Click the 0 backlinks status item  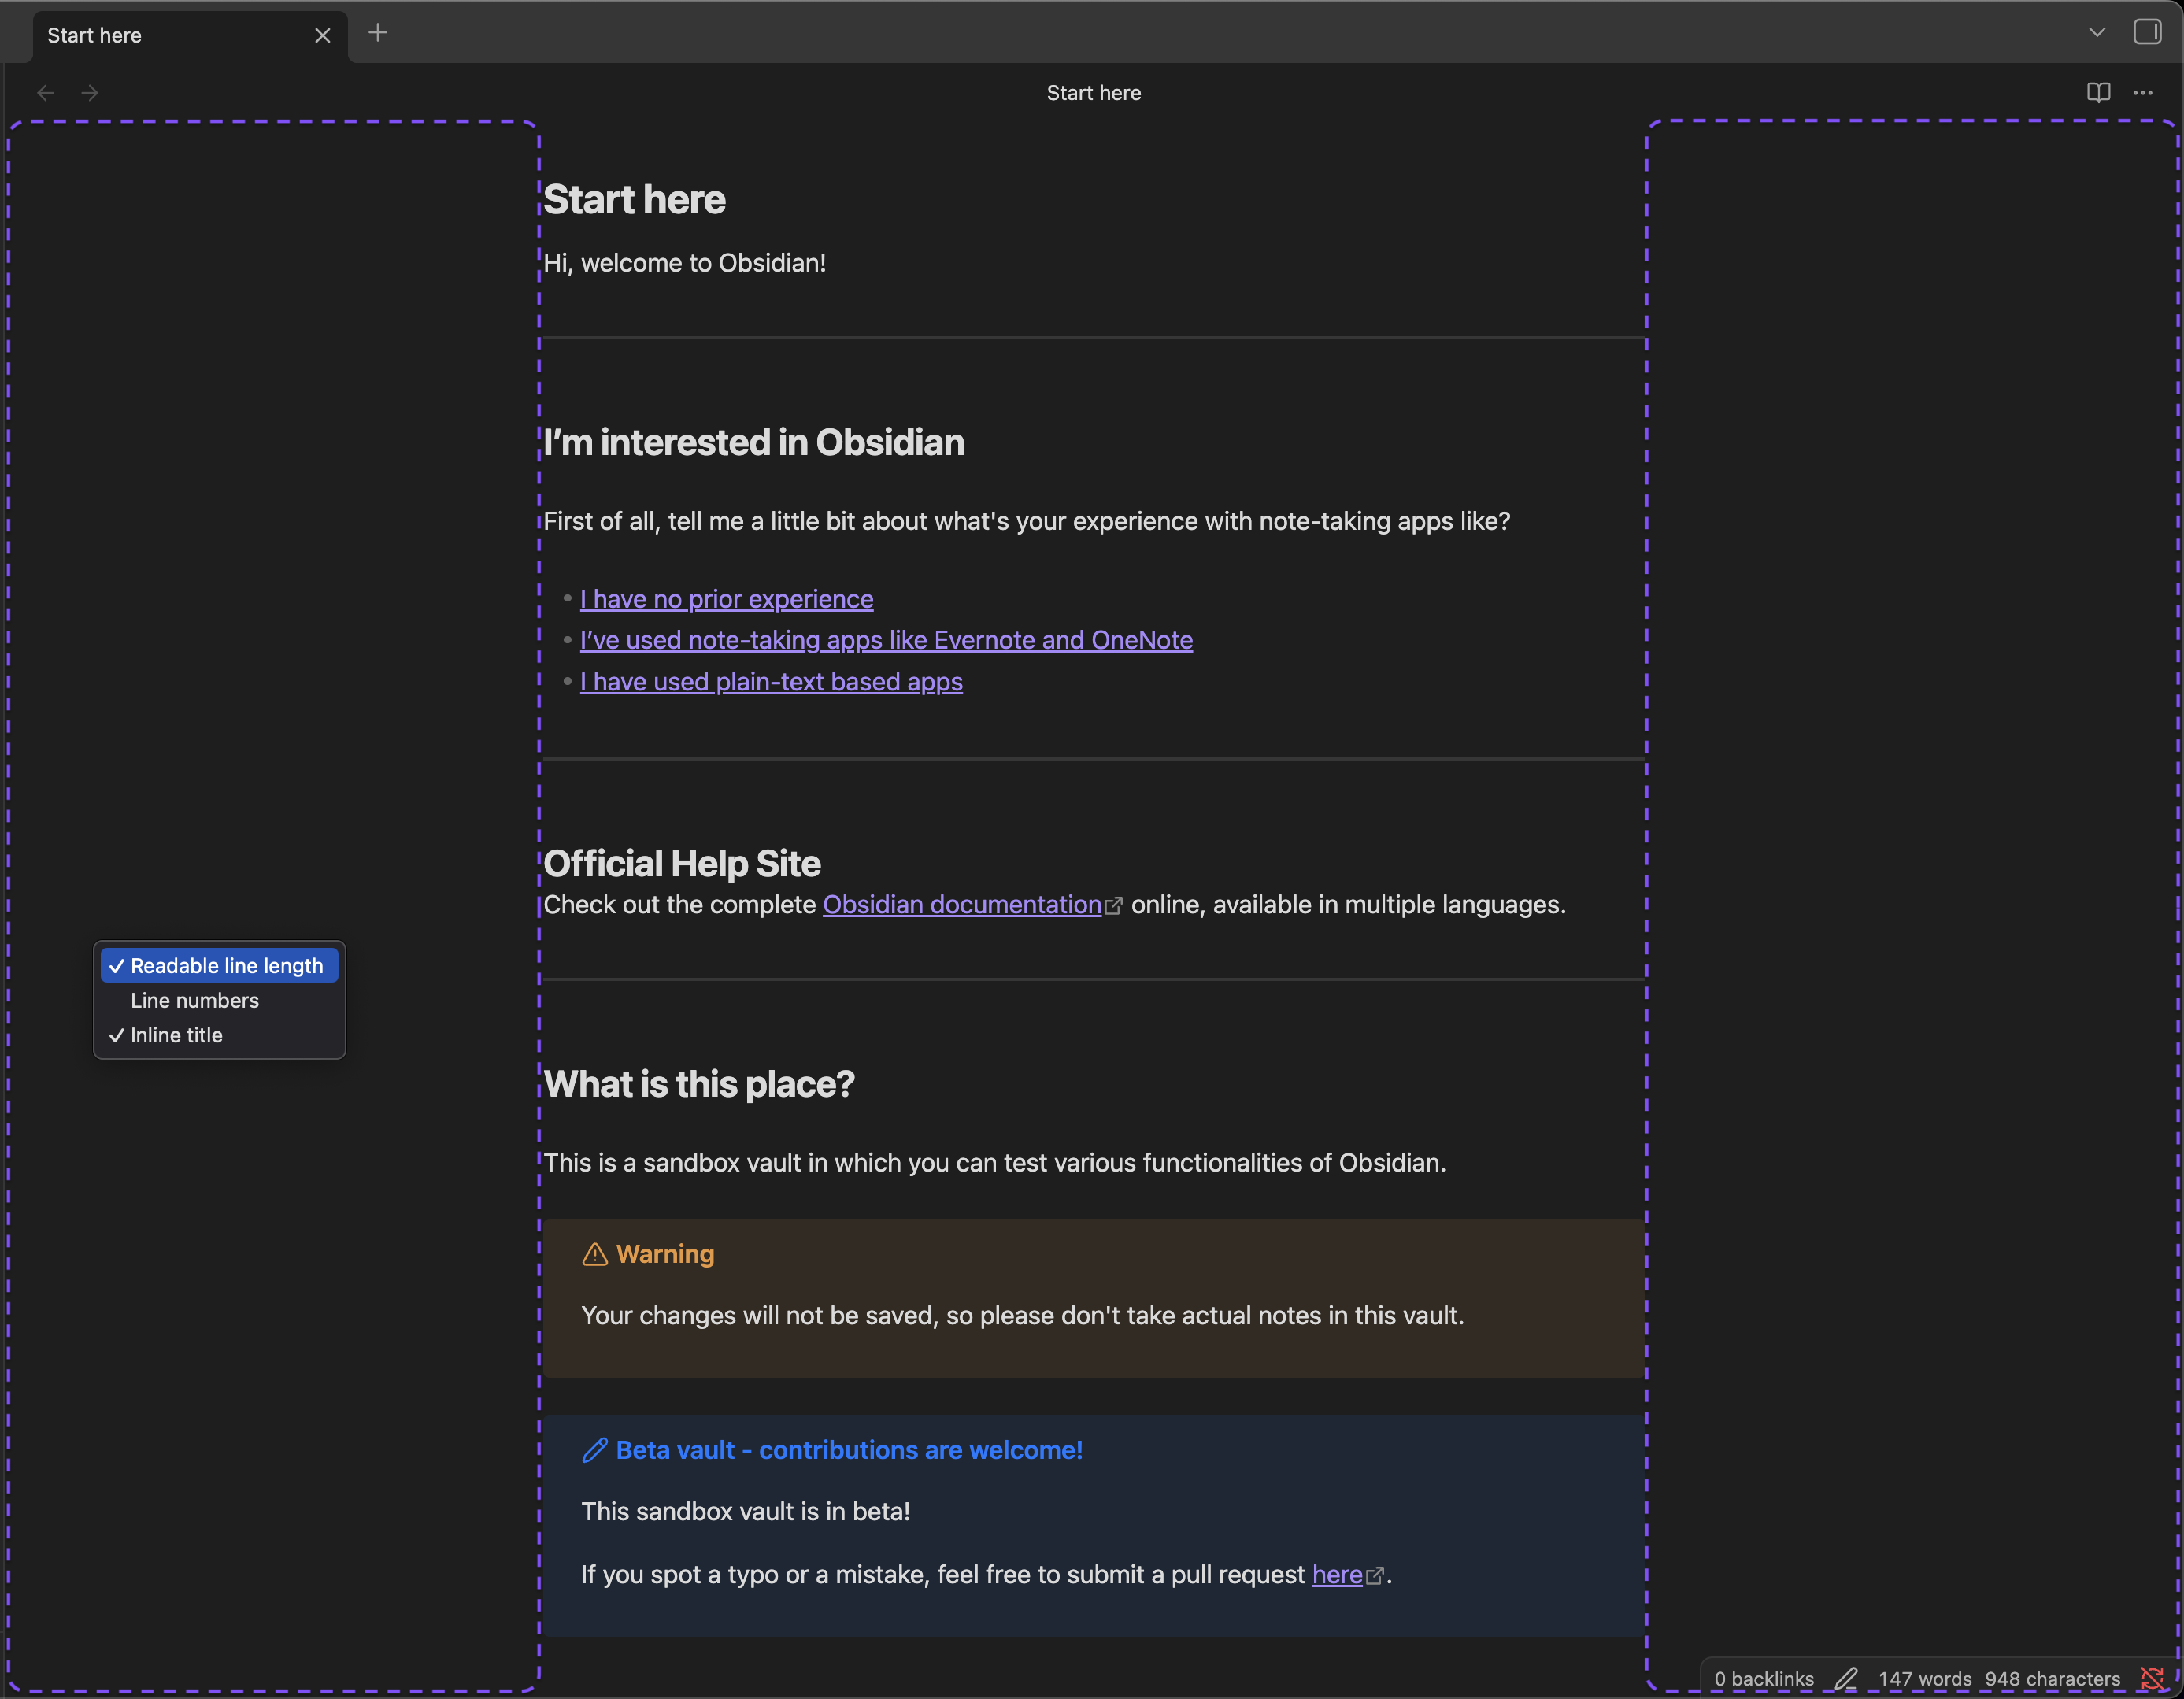point(1764,1679)
